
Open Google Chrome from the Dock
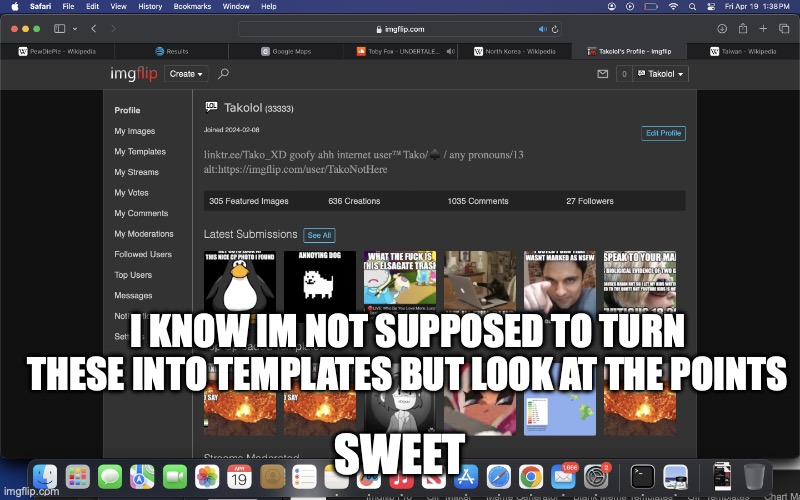click(x=531, y=477)
